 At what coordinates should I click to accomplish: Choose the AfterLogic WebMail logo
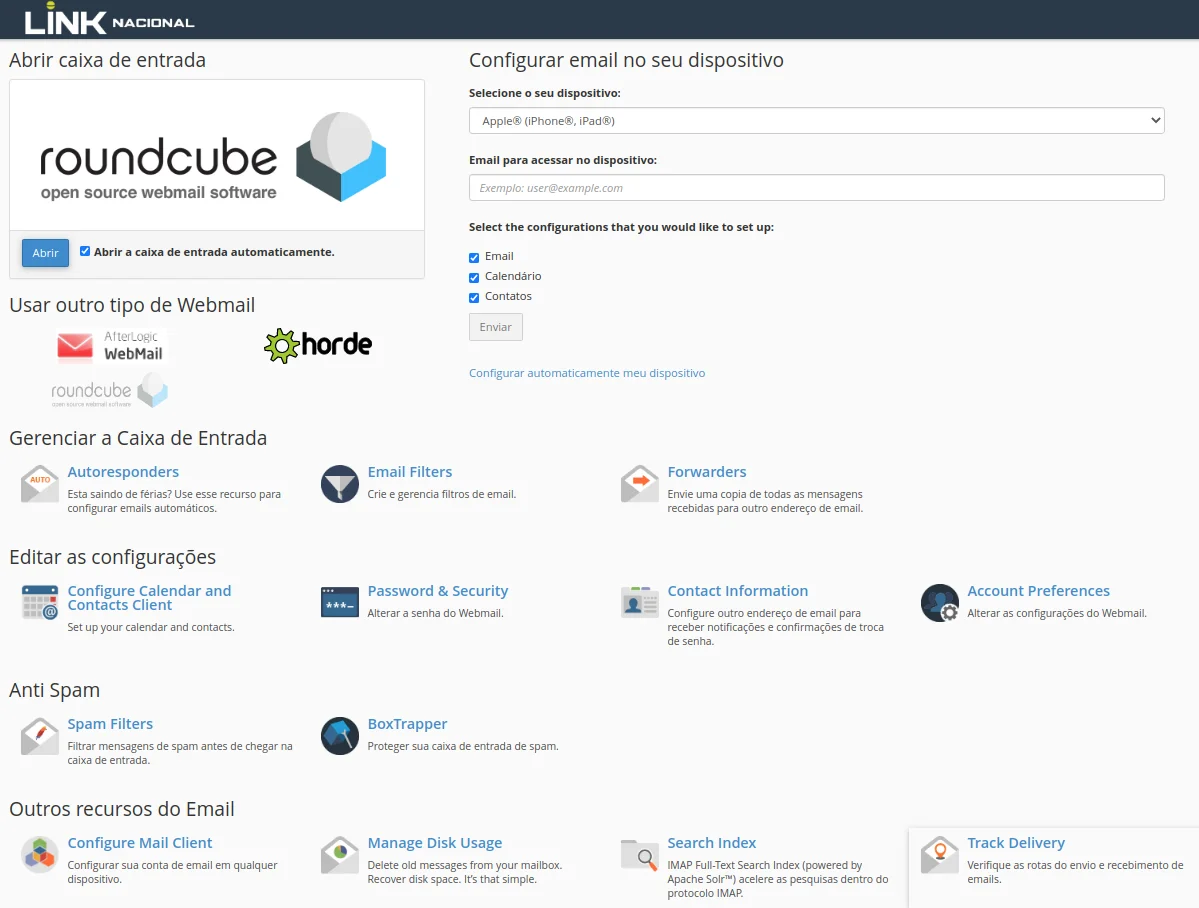point(110,346)
